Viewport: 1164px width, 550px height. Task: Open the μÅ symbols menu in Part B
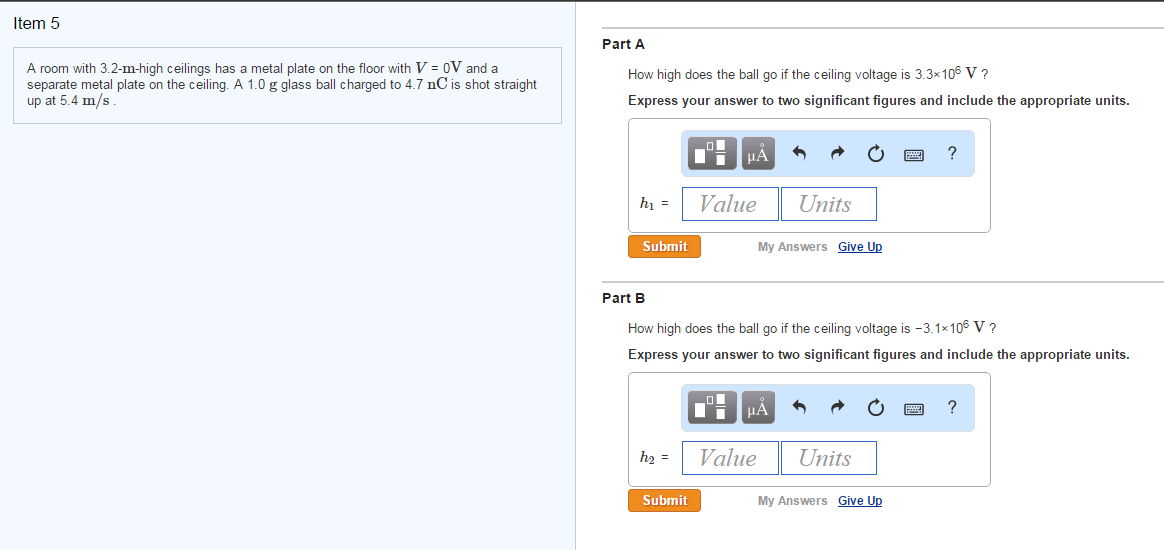point(758,407)
